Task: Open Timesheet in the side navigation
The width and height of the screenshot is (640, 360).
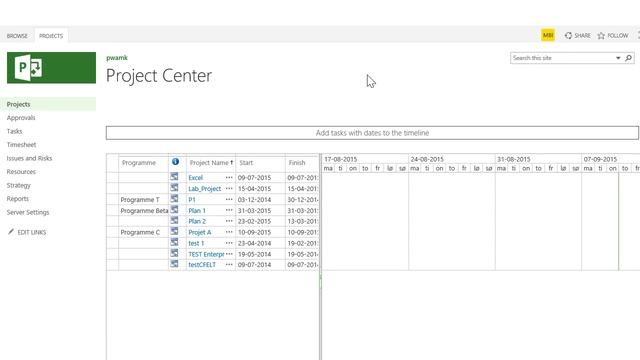Action: click(x=21, y=144)
